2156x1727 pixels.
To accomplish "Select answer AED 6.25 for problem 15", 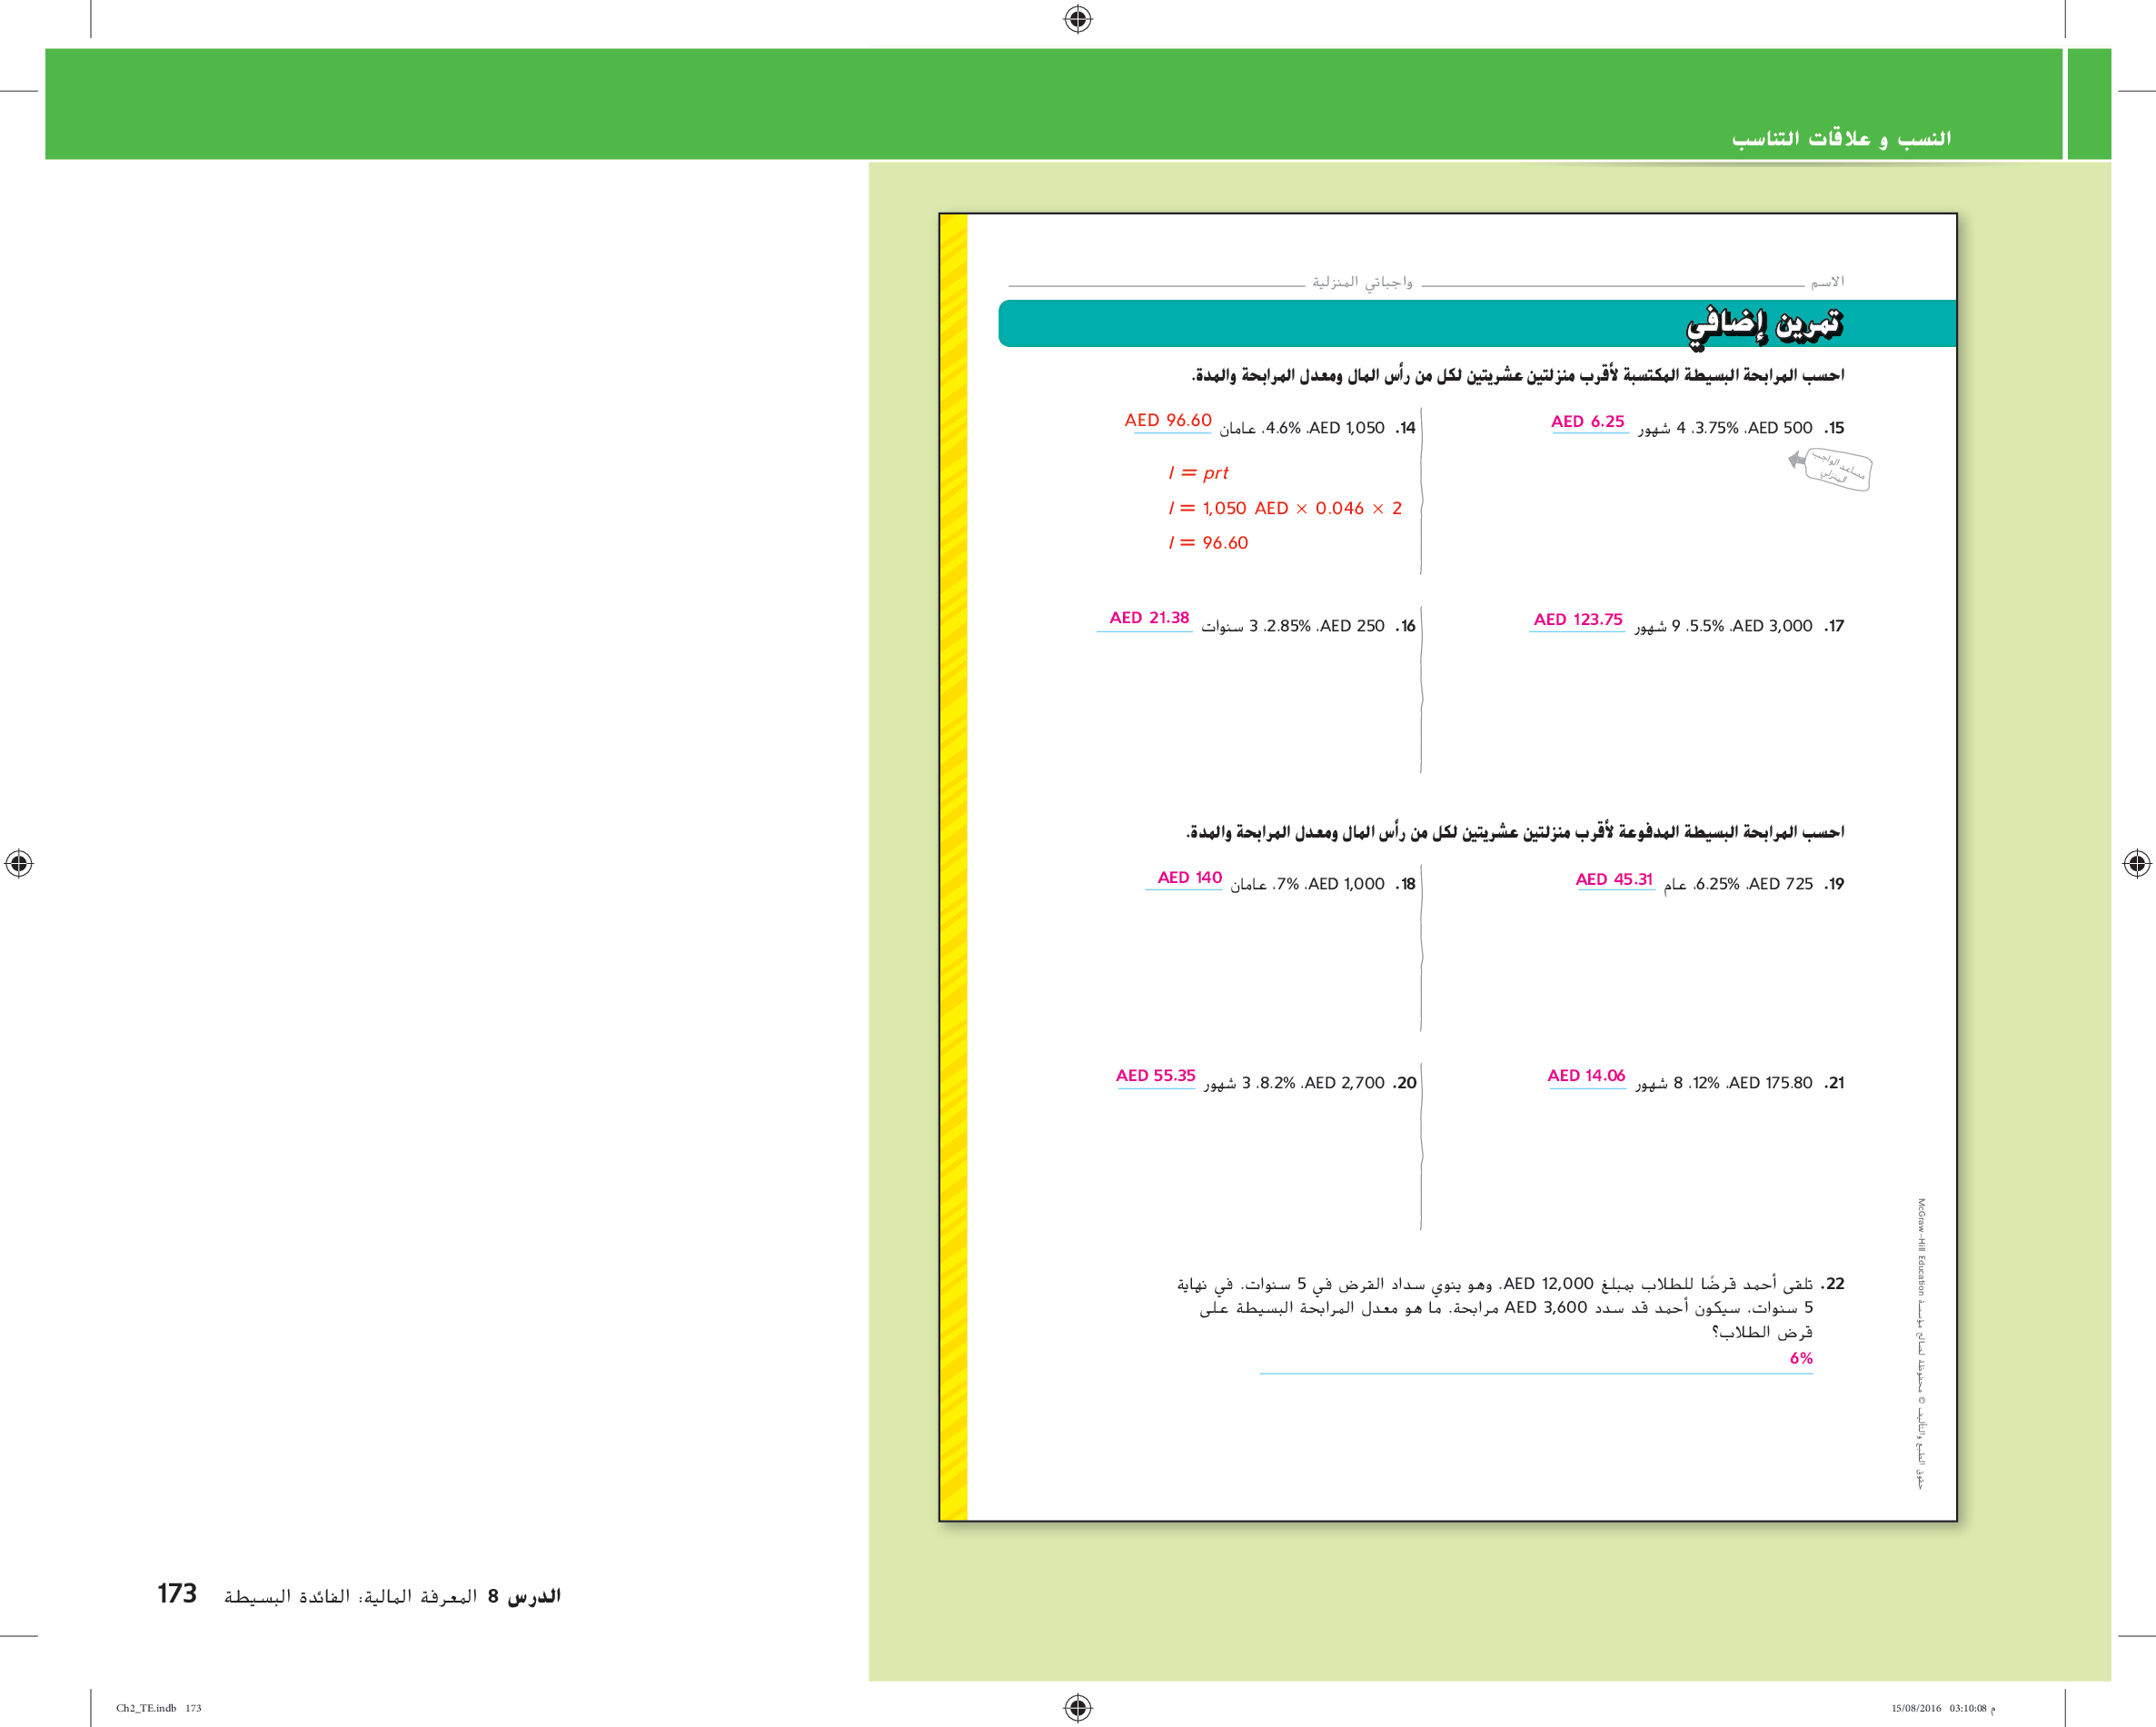I will [x=1587, y=422].
